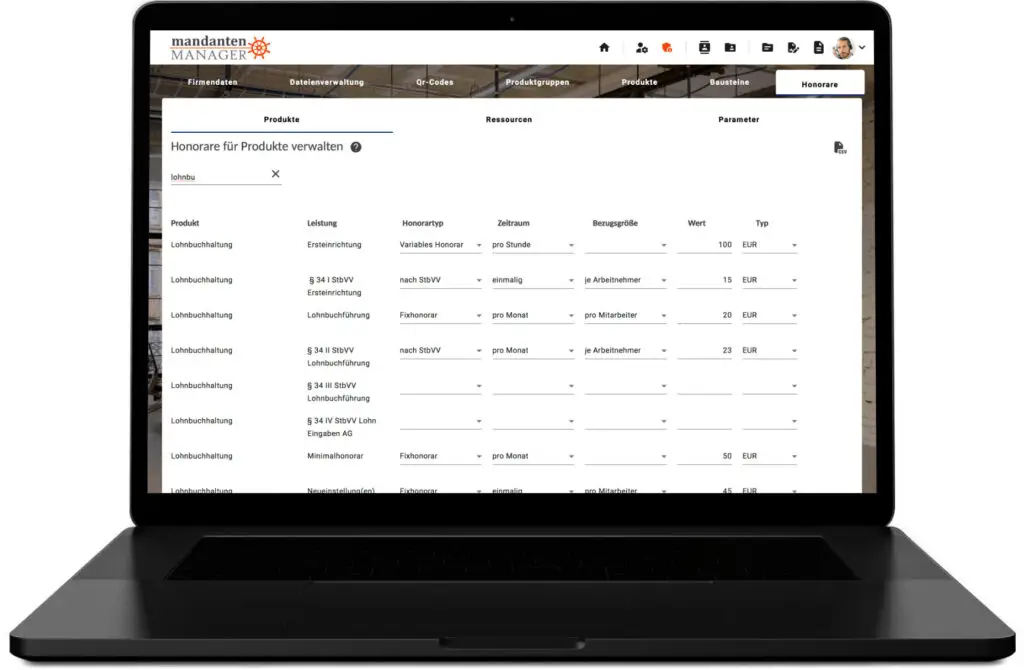Viewport: 1024px width, 670px height.
Task: Open 'nach StbVV' dropdown in § 34 II row
Action: (x=441, y=351)
